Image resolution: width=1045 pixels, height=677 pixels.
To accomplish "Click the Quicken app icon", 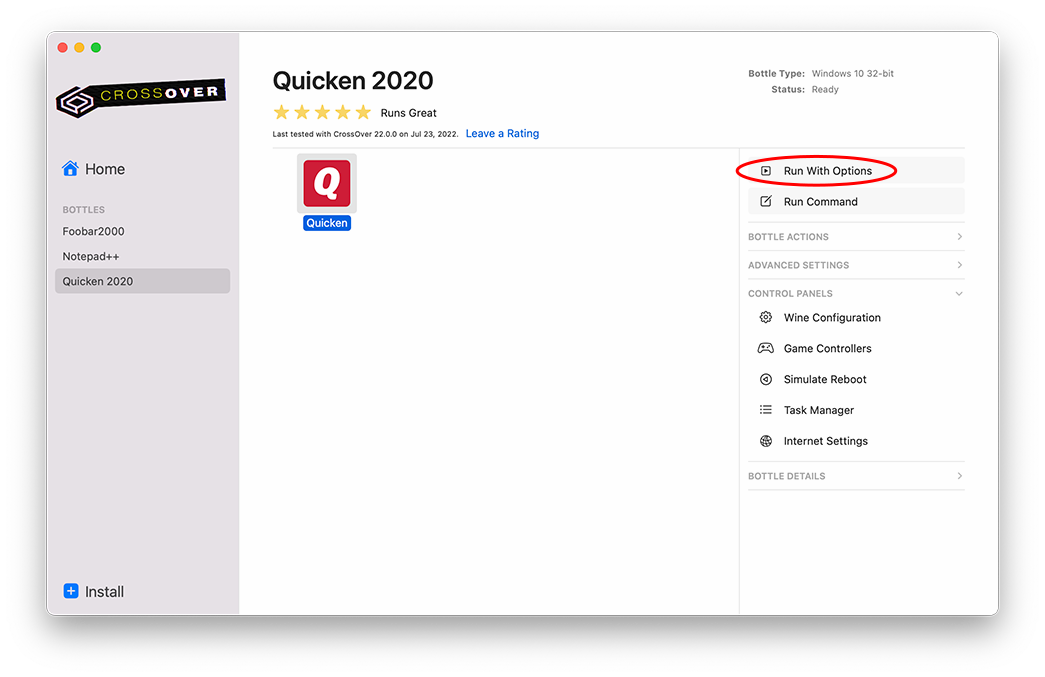I will pyautogui.click(x=327, y=183).
